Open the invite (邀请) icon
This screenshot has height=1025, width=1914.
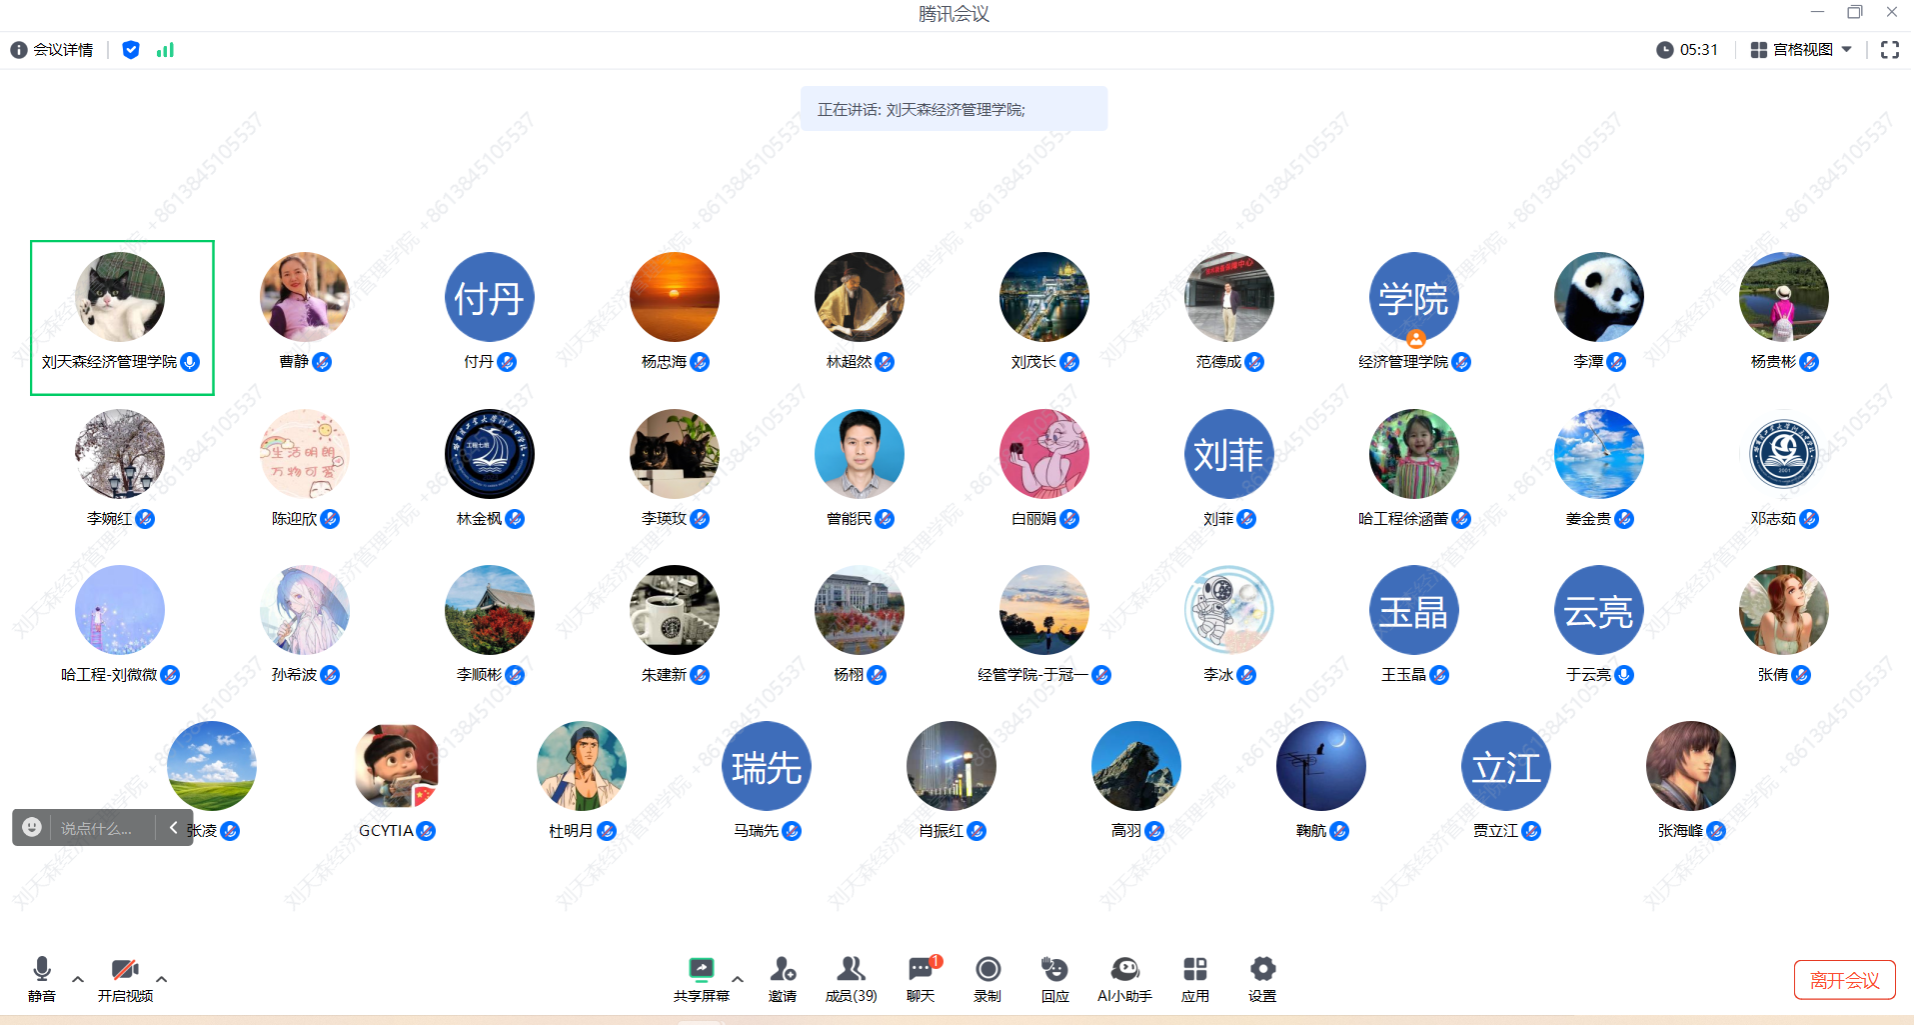point(782,969)
